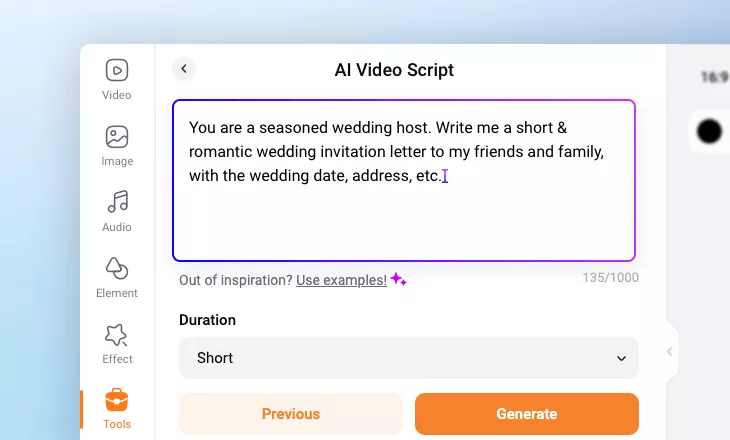Collapse the side panel with edge arrow
730x440 pixels.
pos(670,351)
